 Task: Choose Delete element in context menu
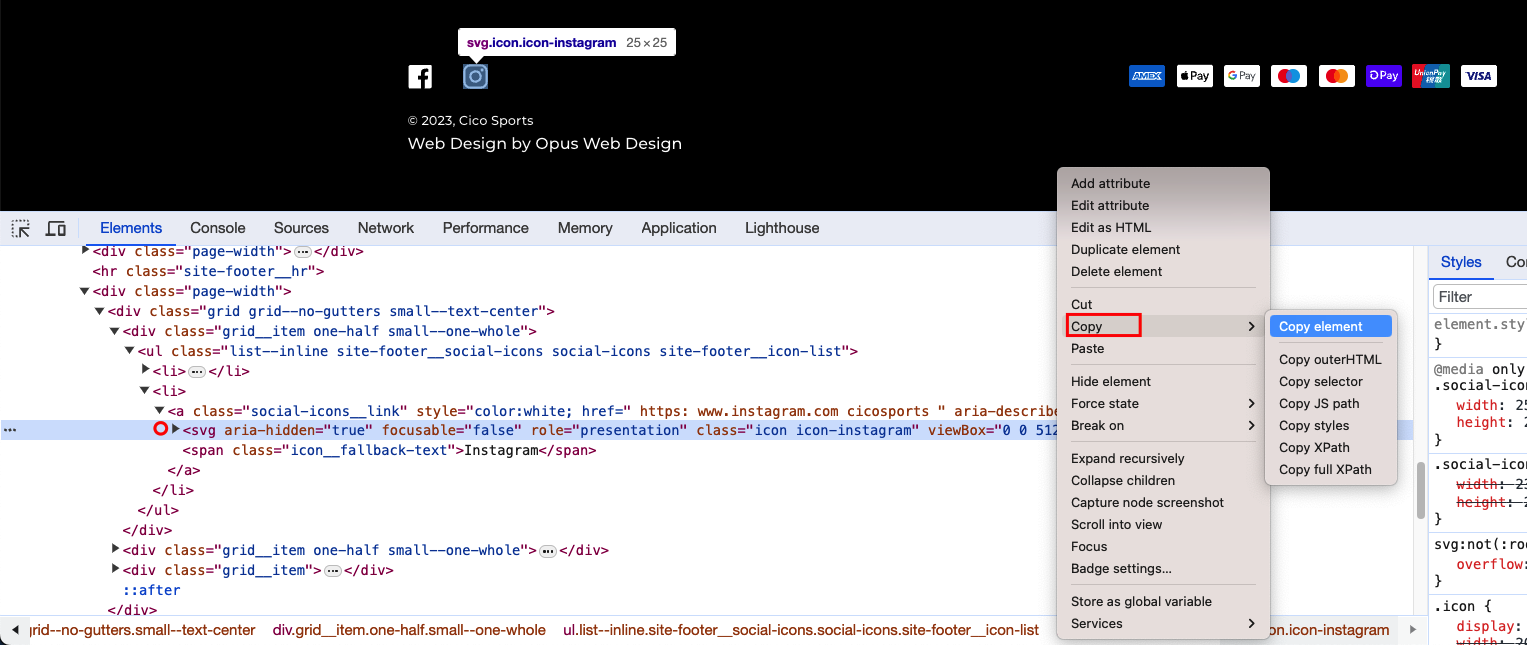coord(1163,272)
